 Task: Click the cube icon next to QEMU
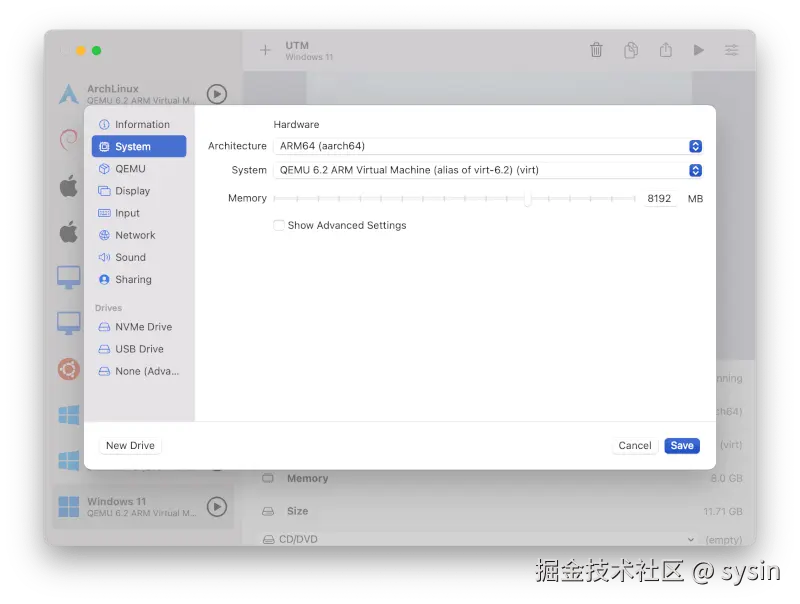point(104,169)
